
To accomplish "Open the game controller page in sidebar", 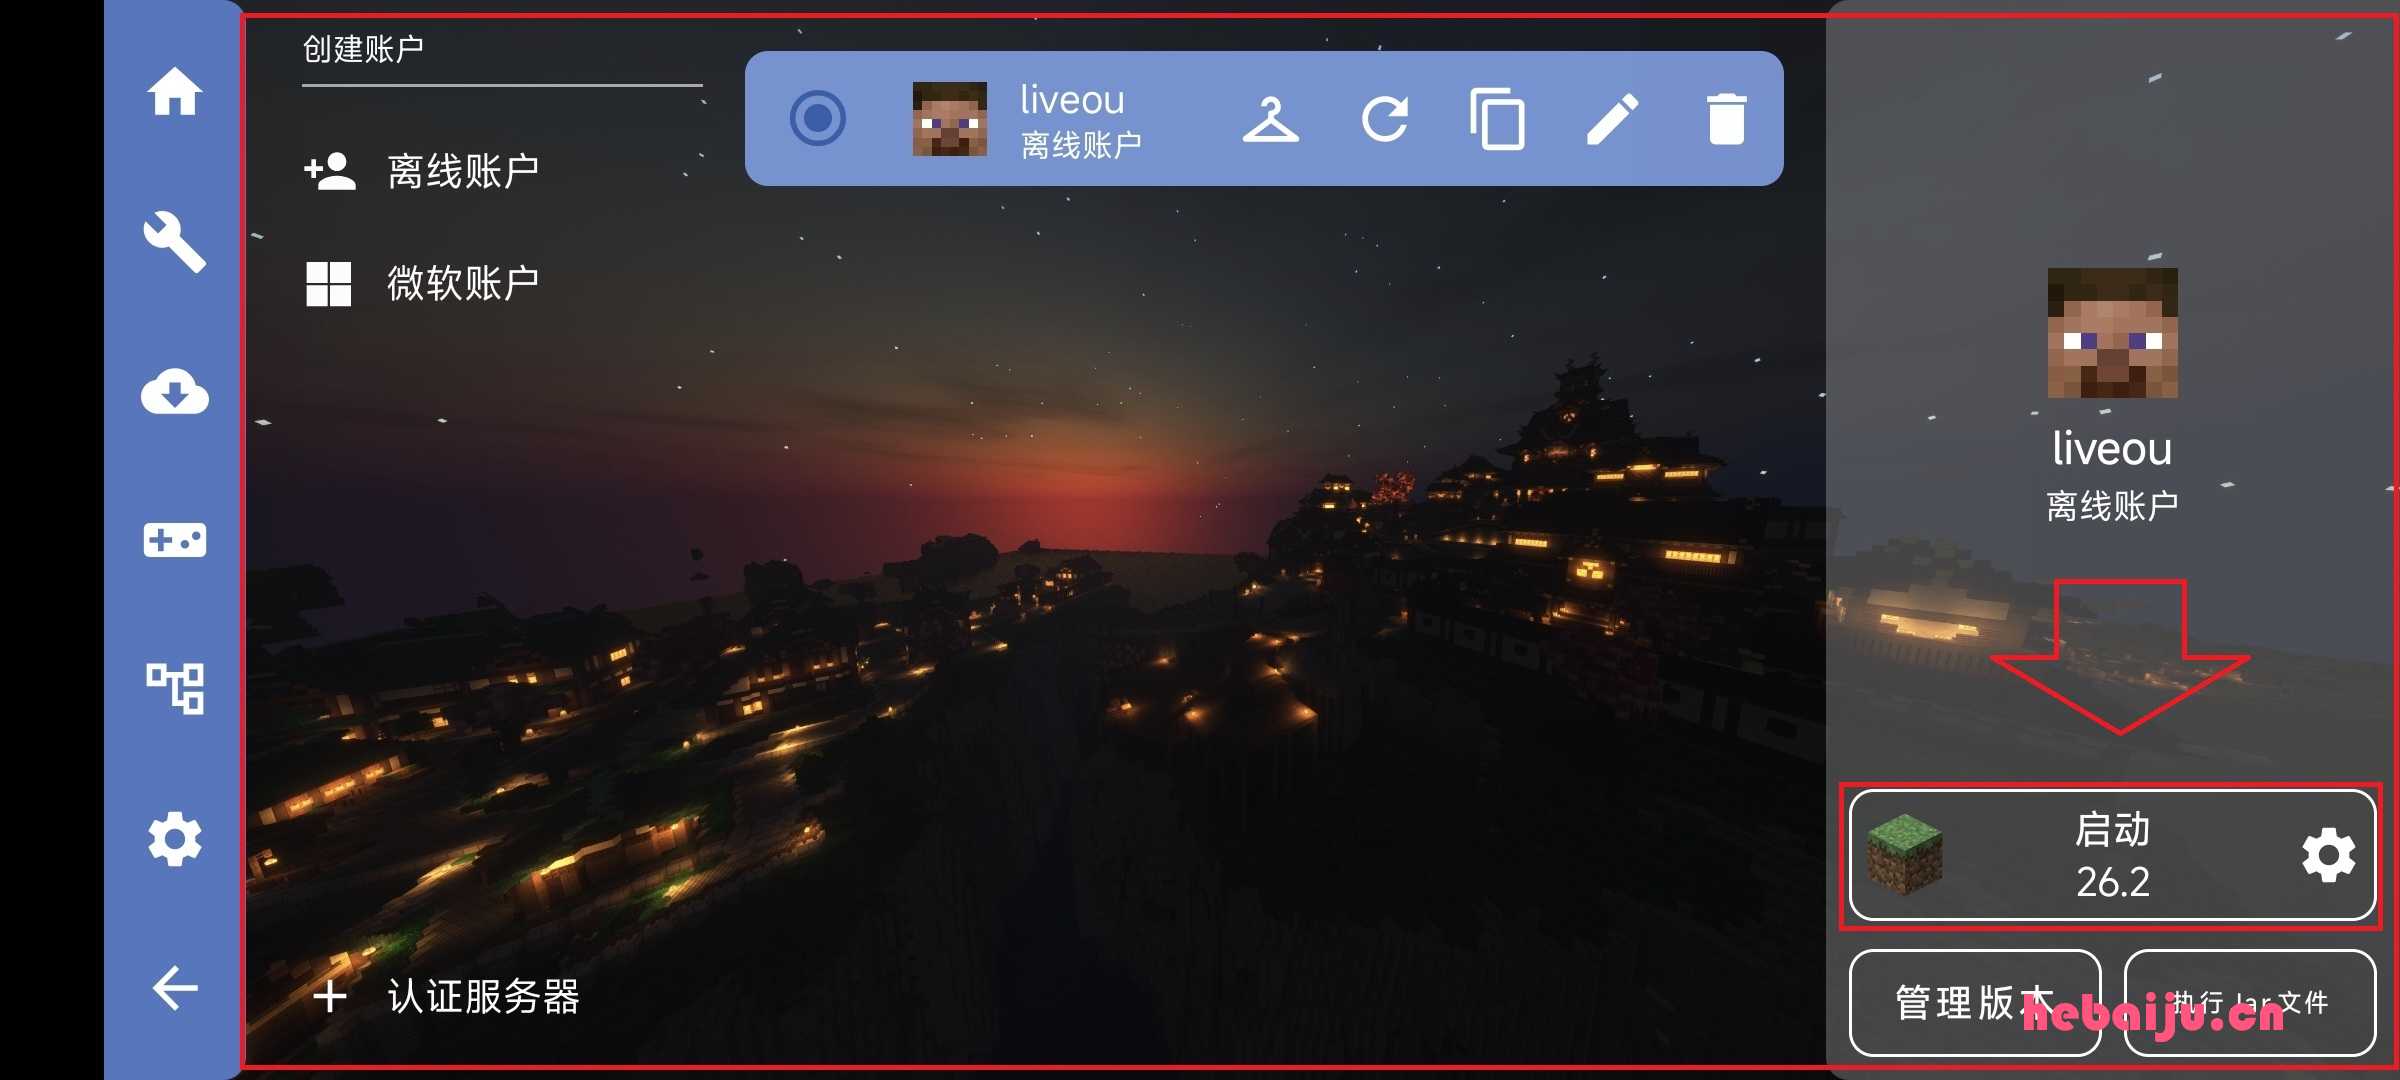I will [x=175, y=540].
